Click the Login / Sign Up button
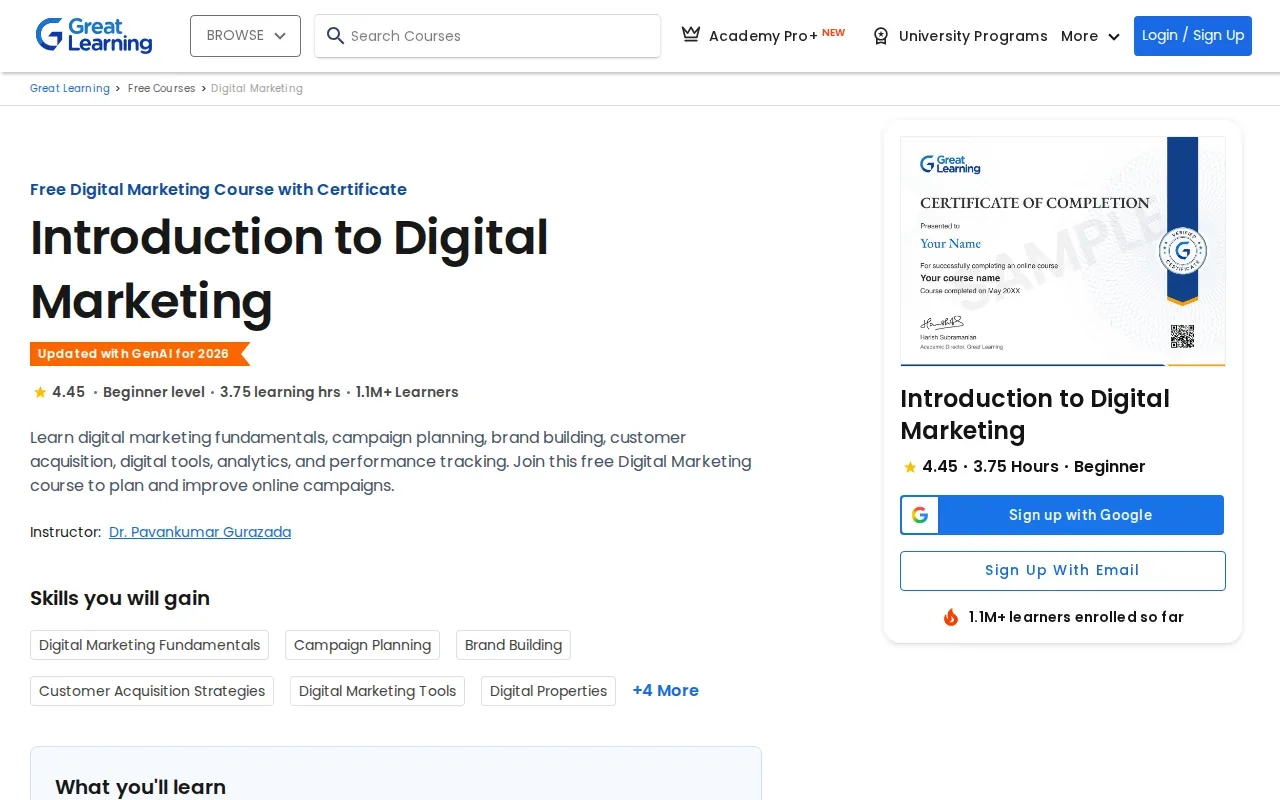This screenshot has width=1280, height=800. coord(1193,36)
